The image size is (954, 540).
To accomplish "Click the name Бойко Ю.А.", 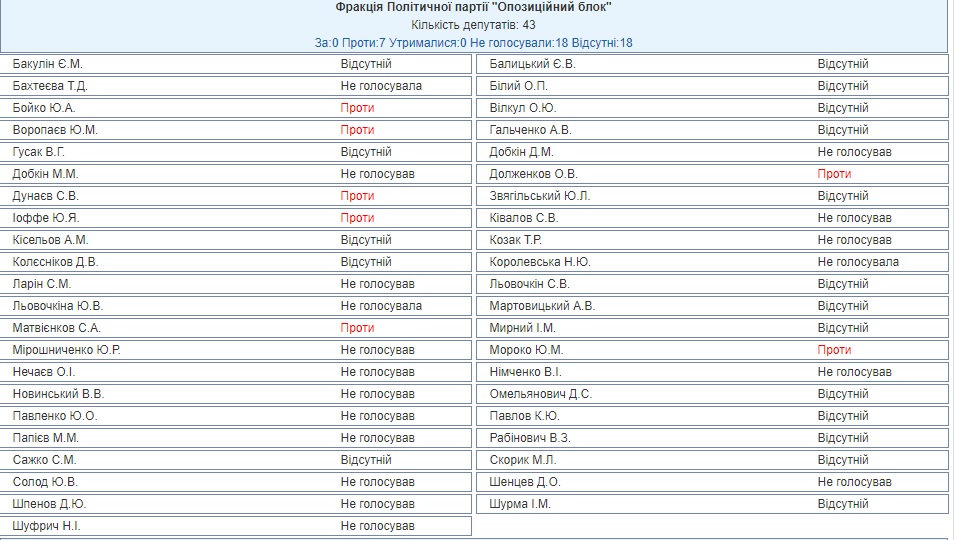I will click(x=44, y=108).
